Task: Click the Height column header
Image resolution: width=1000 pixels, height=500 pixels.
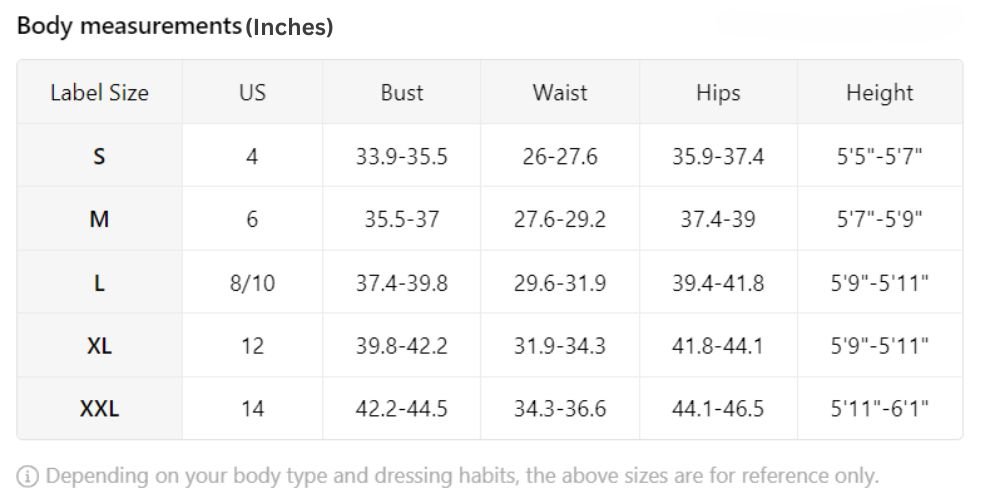Action: pos(879,93)
